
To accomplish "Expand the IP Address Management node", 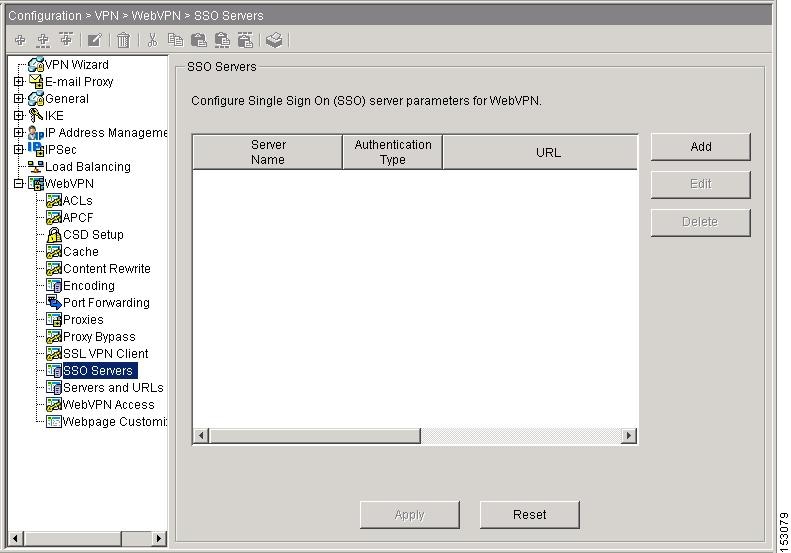I will tap(19, 133).
